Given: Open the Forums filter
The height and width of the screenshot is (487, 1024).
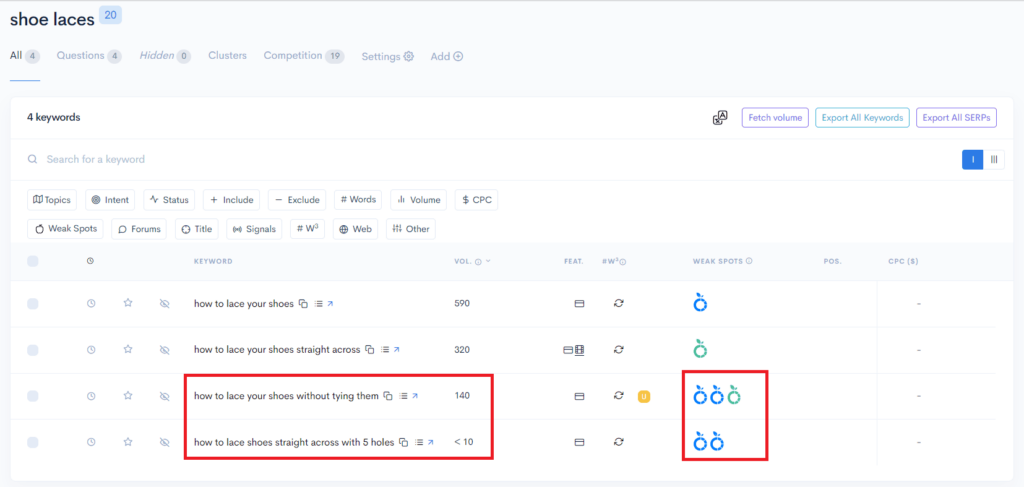Looking at the screenshot, I should (139, 229).
